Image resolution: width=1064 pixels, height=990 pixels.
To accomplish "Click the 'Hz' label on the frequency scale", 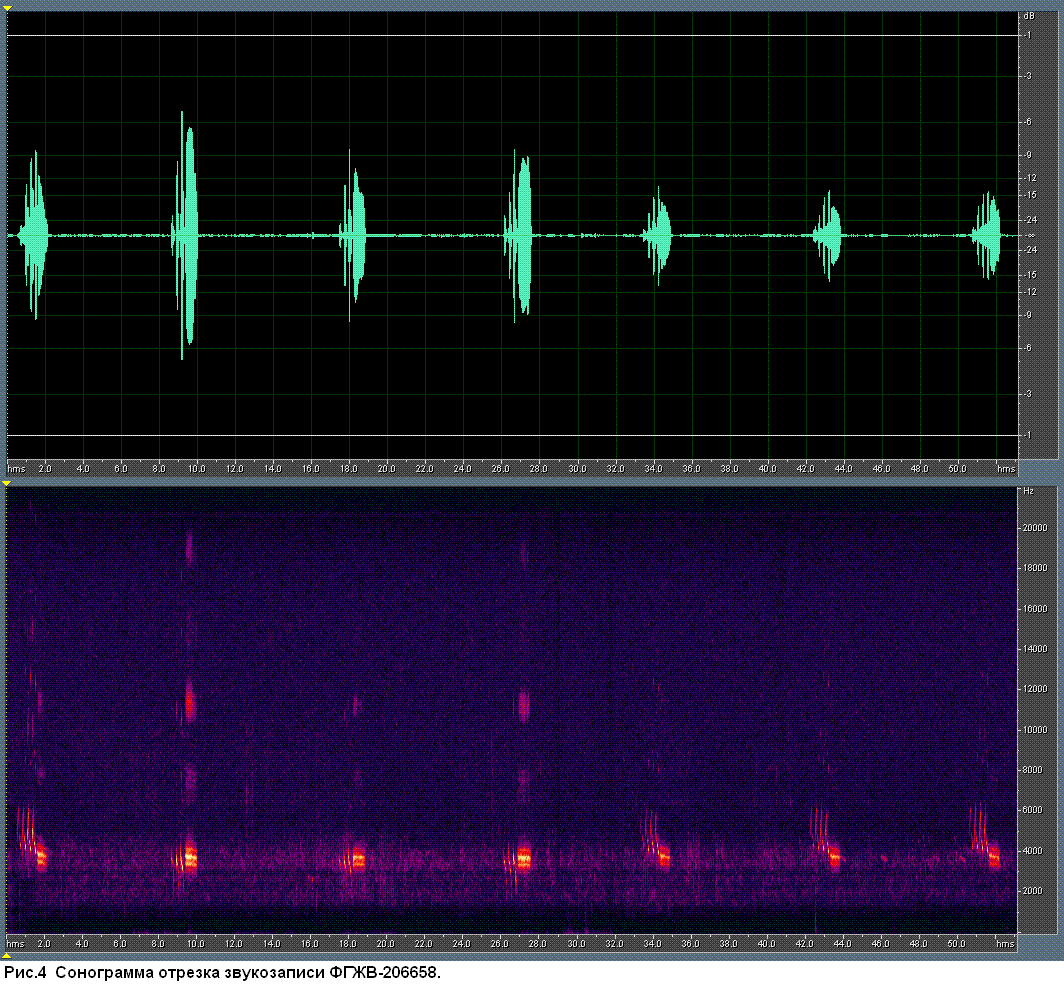I will point(1027,492).
